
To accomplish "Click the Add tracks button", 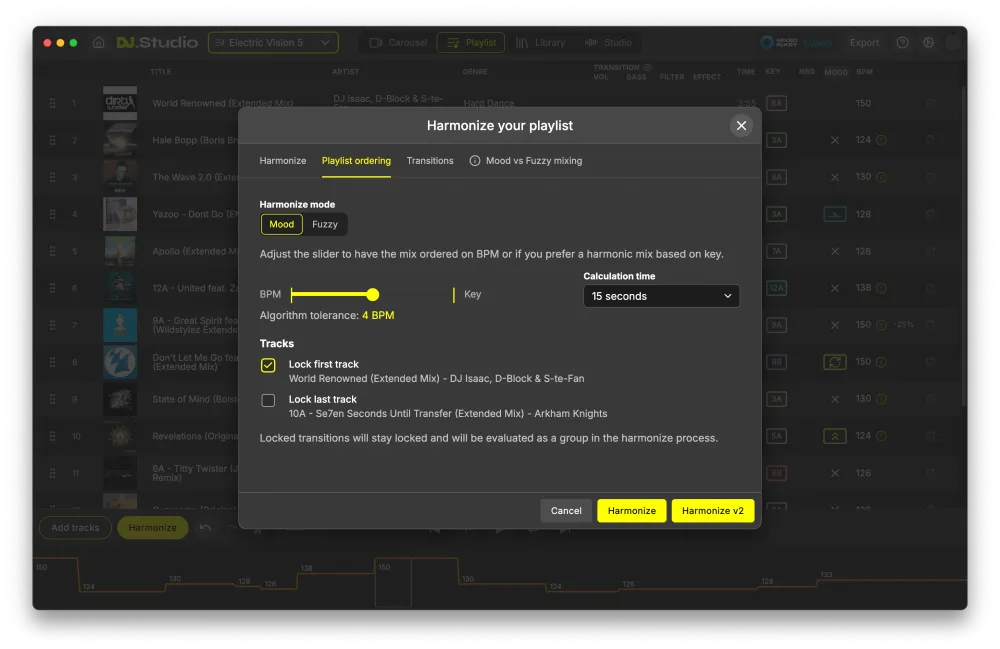I will 75,528.
